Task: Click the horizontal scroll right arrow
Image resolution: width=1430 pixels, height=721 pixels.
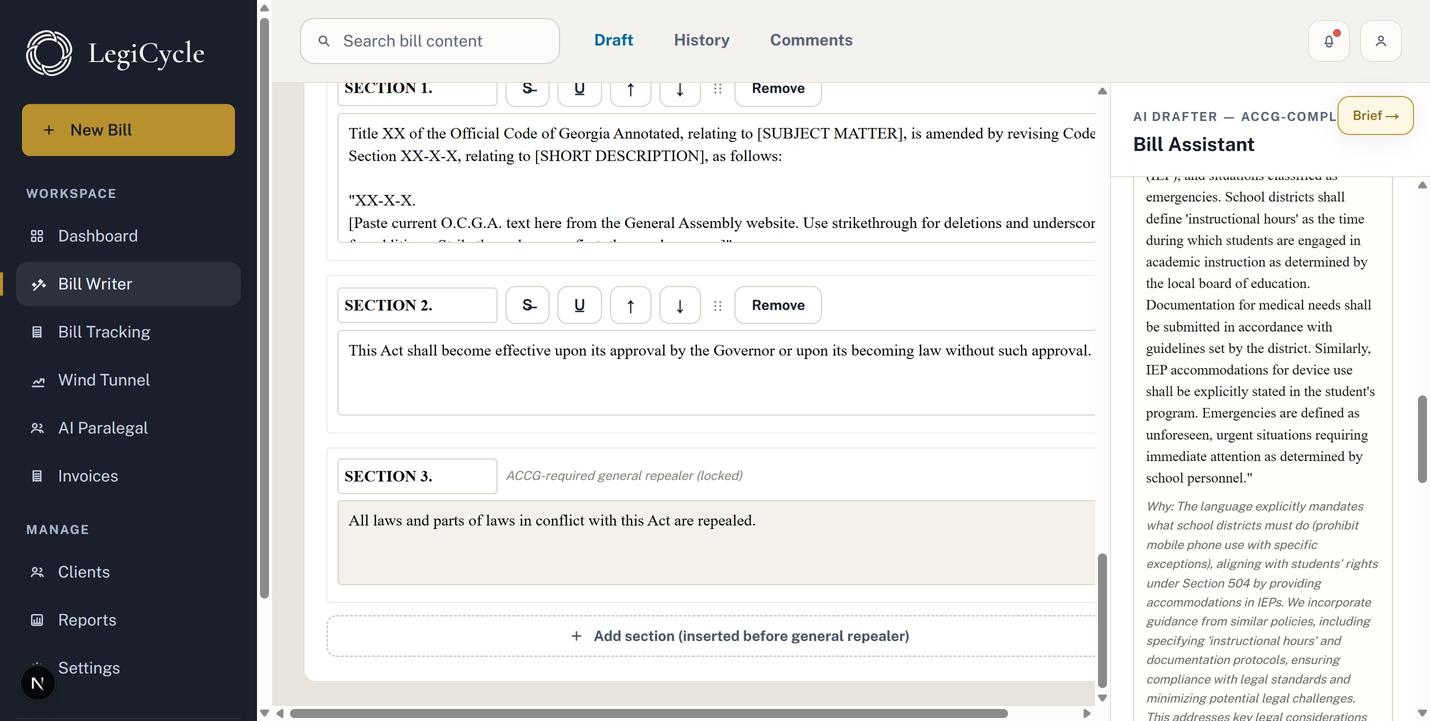Action: (1087, 713)
